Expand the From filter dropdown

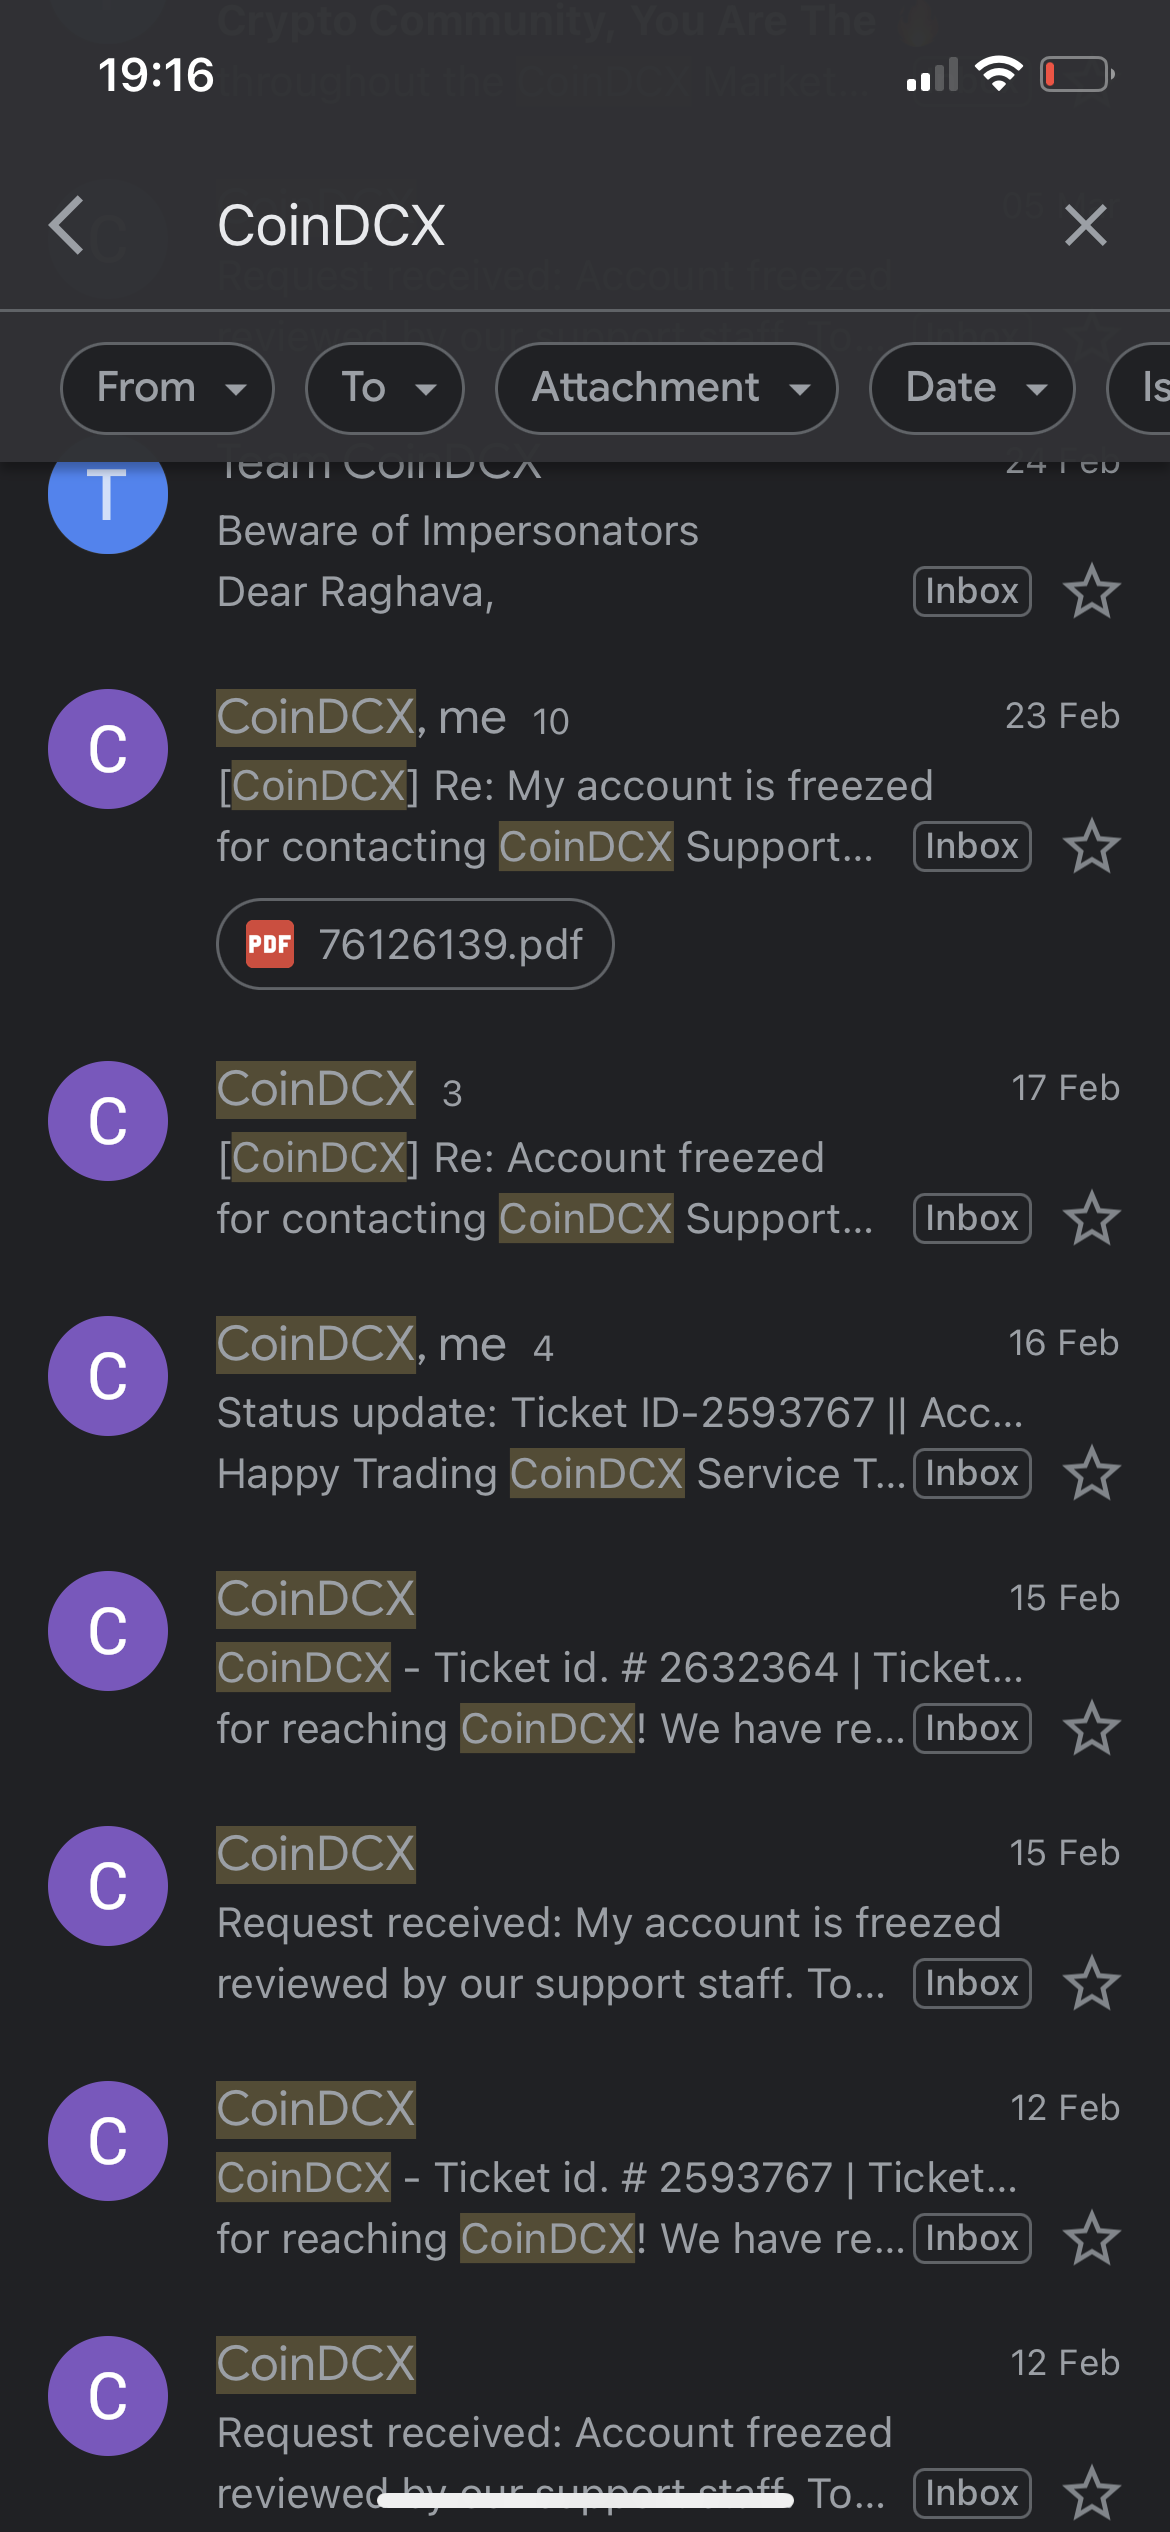point(167,388)
